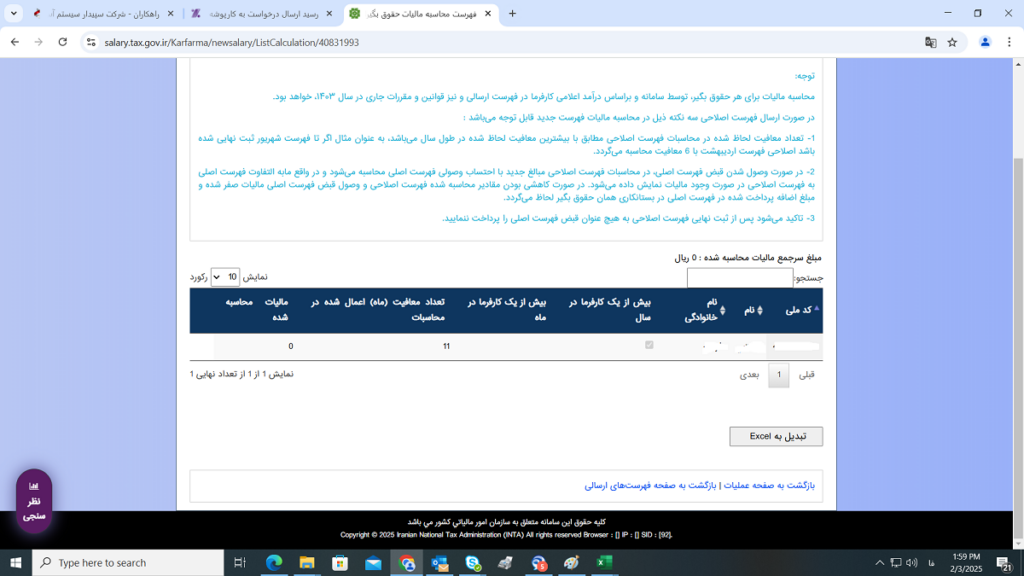Bookmark this page with the star icon
Viewport: 1024px width, 576px height.
point(952,42)
